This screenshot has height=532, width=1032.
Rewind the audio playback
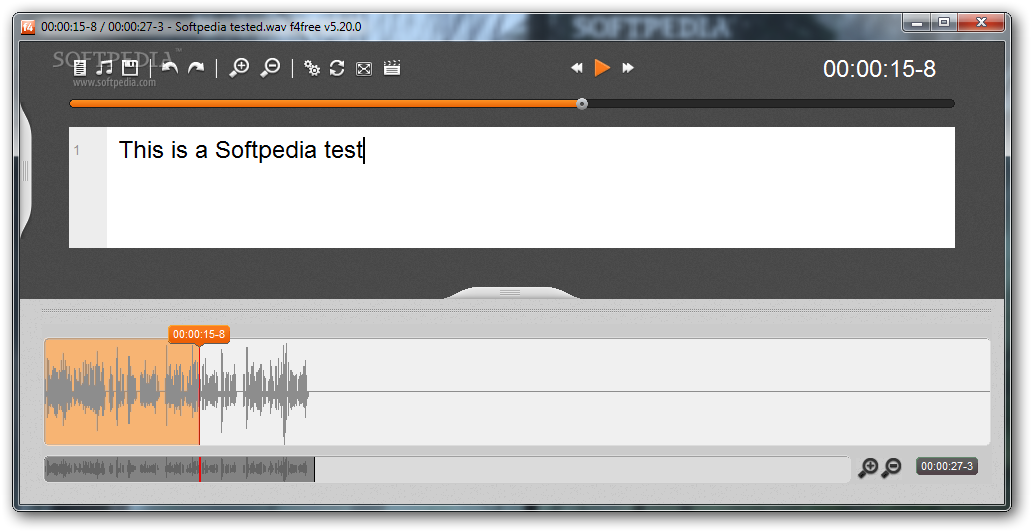pyautogui.click(x=577, y=68)
